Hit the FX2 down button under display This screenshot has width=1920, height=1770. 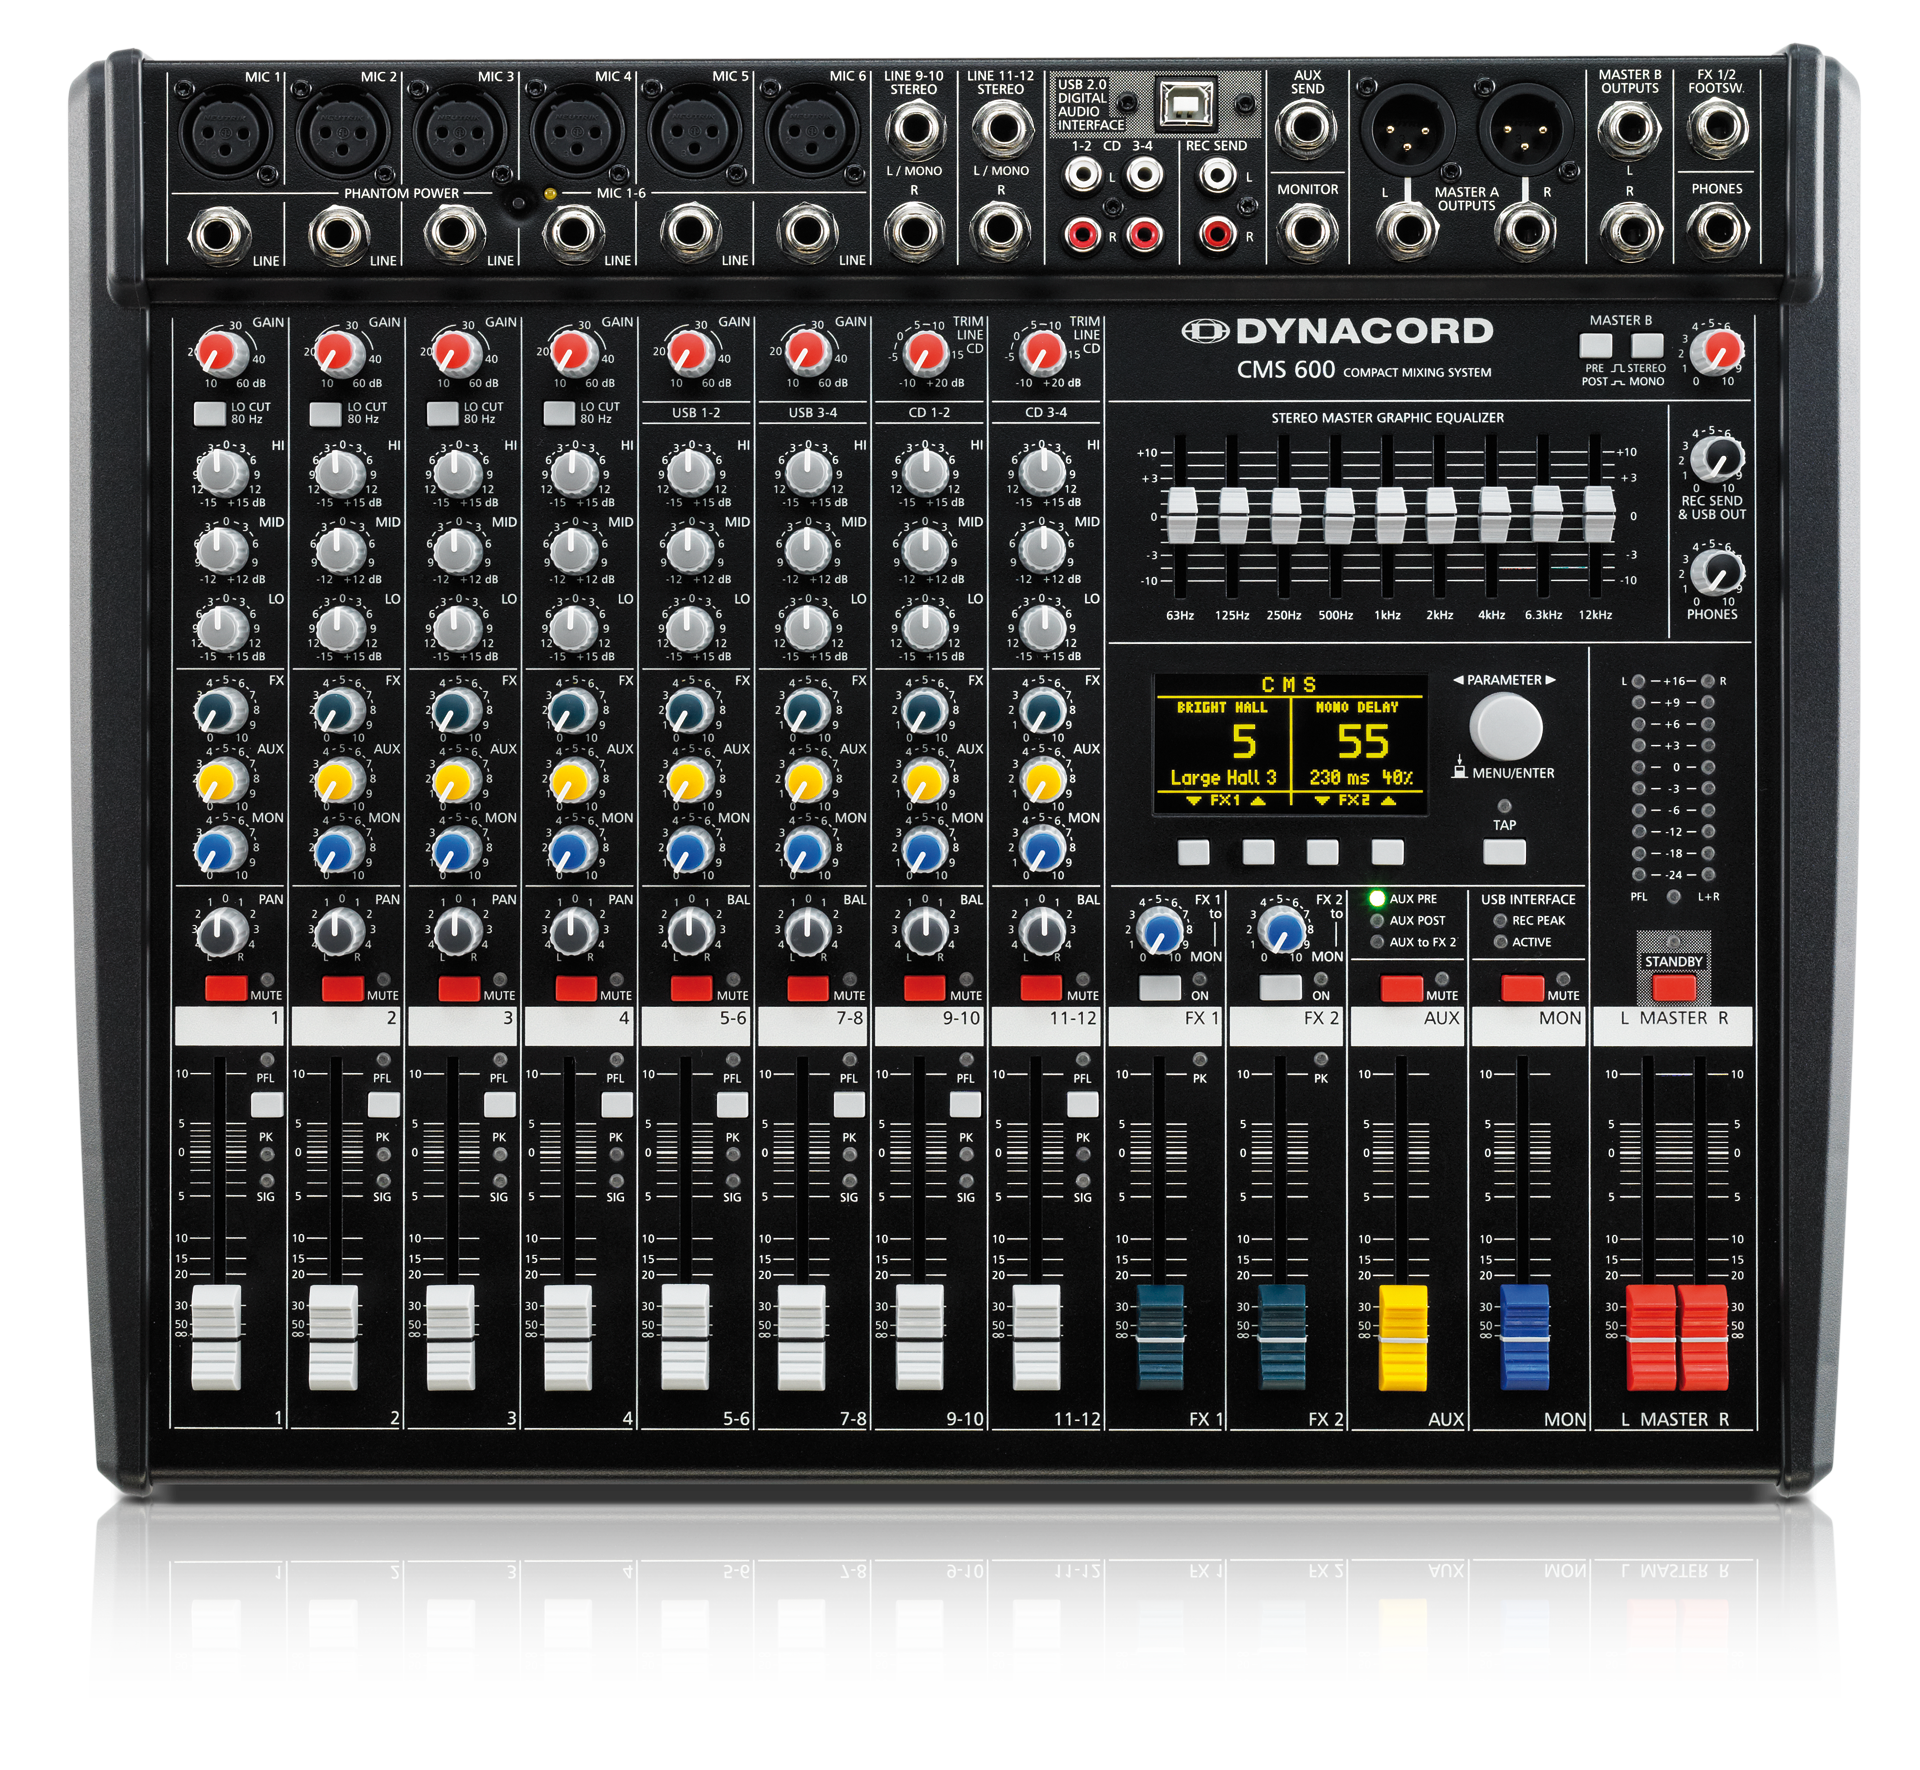(1322, 852)
